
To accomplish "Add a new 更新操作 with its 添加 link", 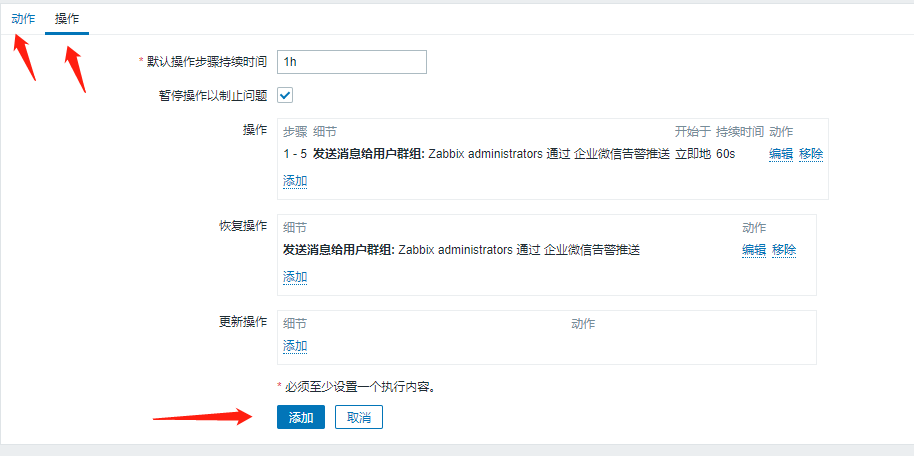I will (295, 346).
